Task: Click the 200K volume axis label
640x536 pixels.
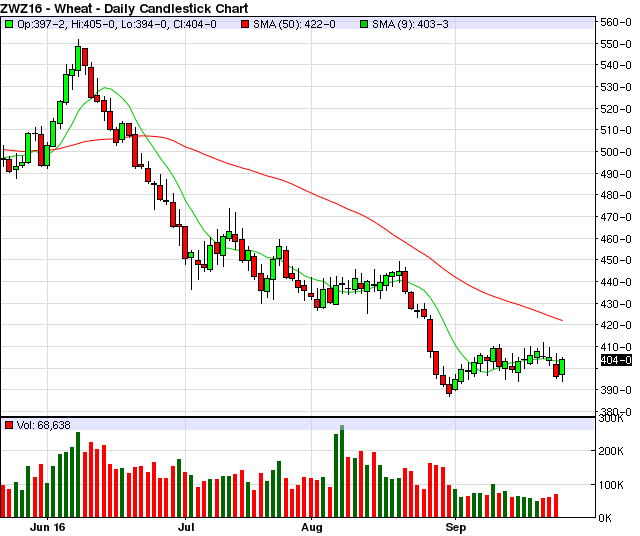Action: 610,451
